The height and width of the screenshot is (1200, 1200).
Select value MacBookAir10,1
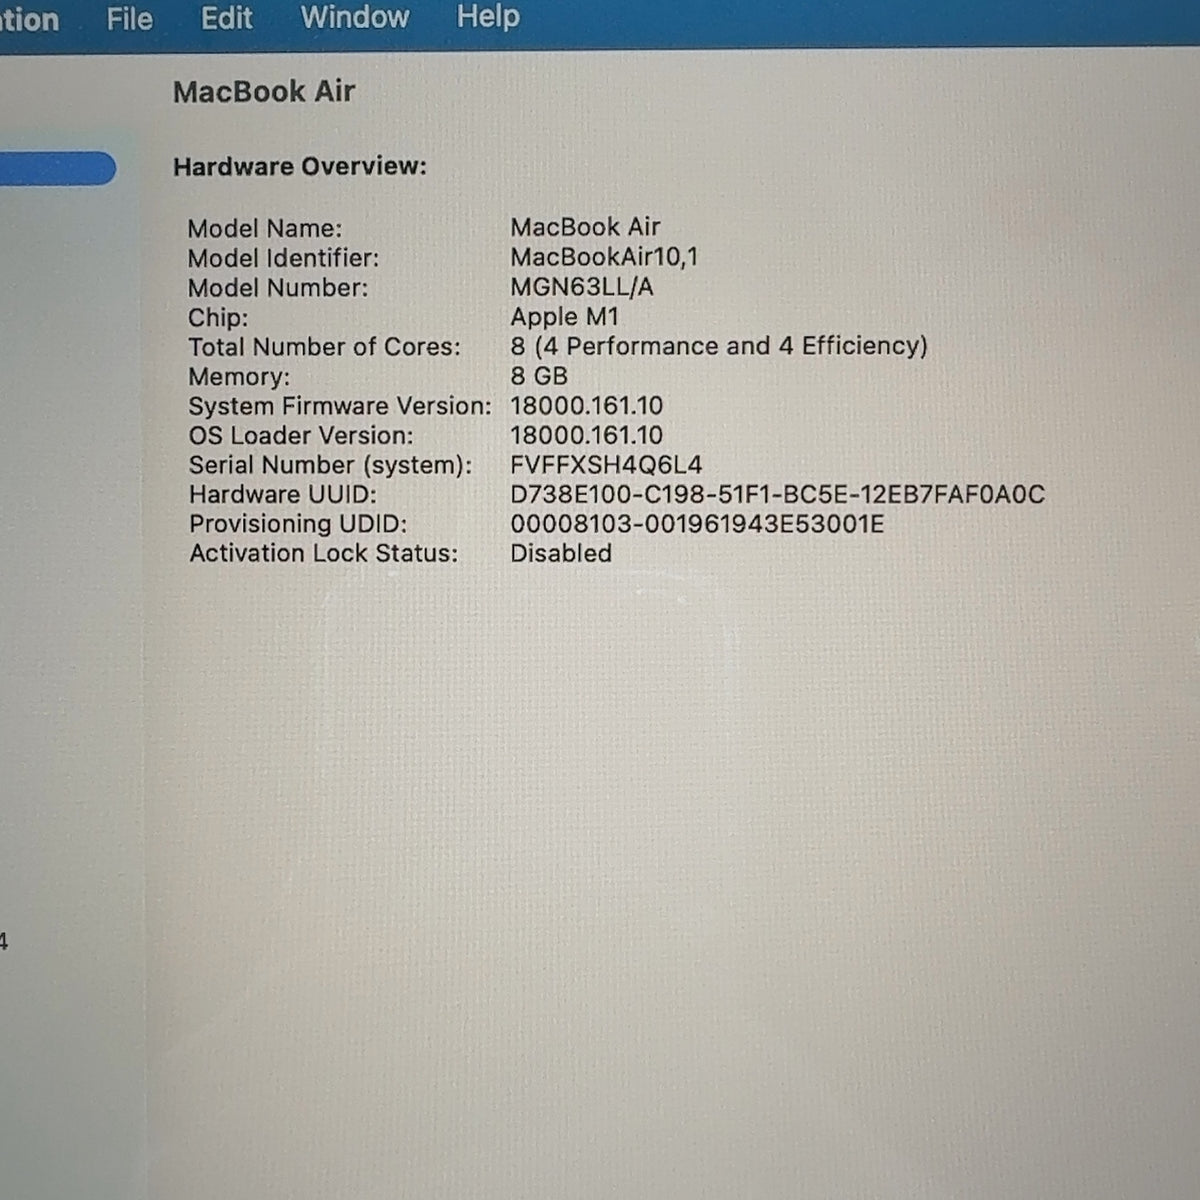605,257
